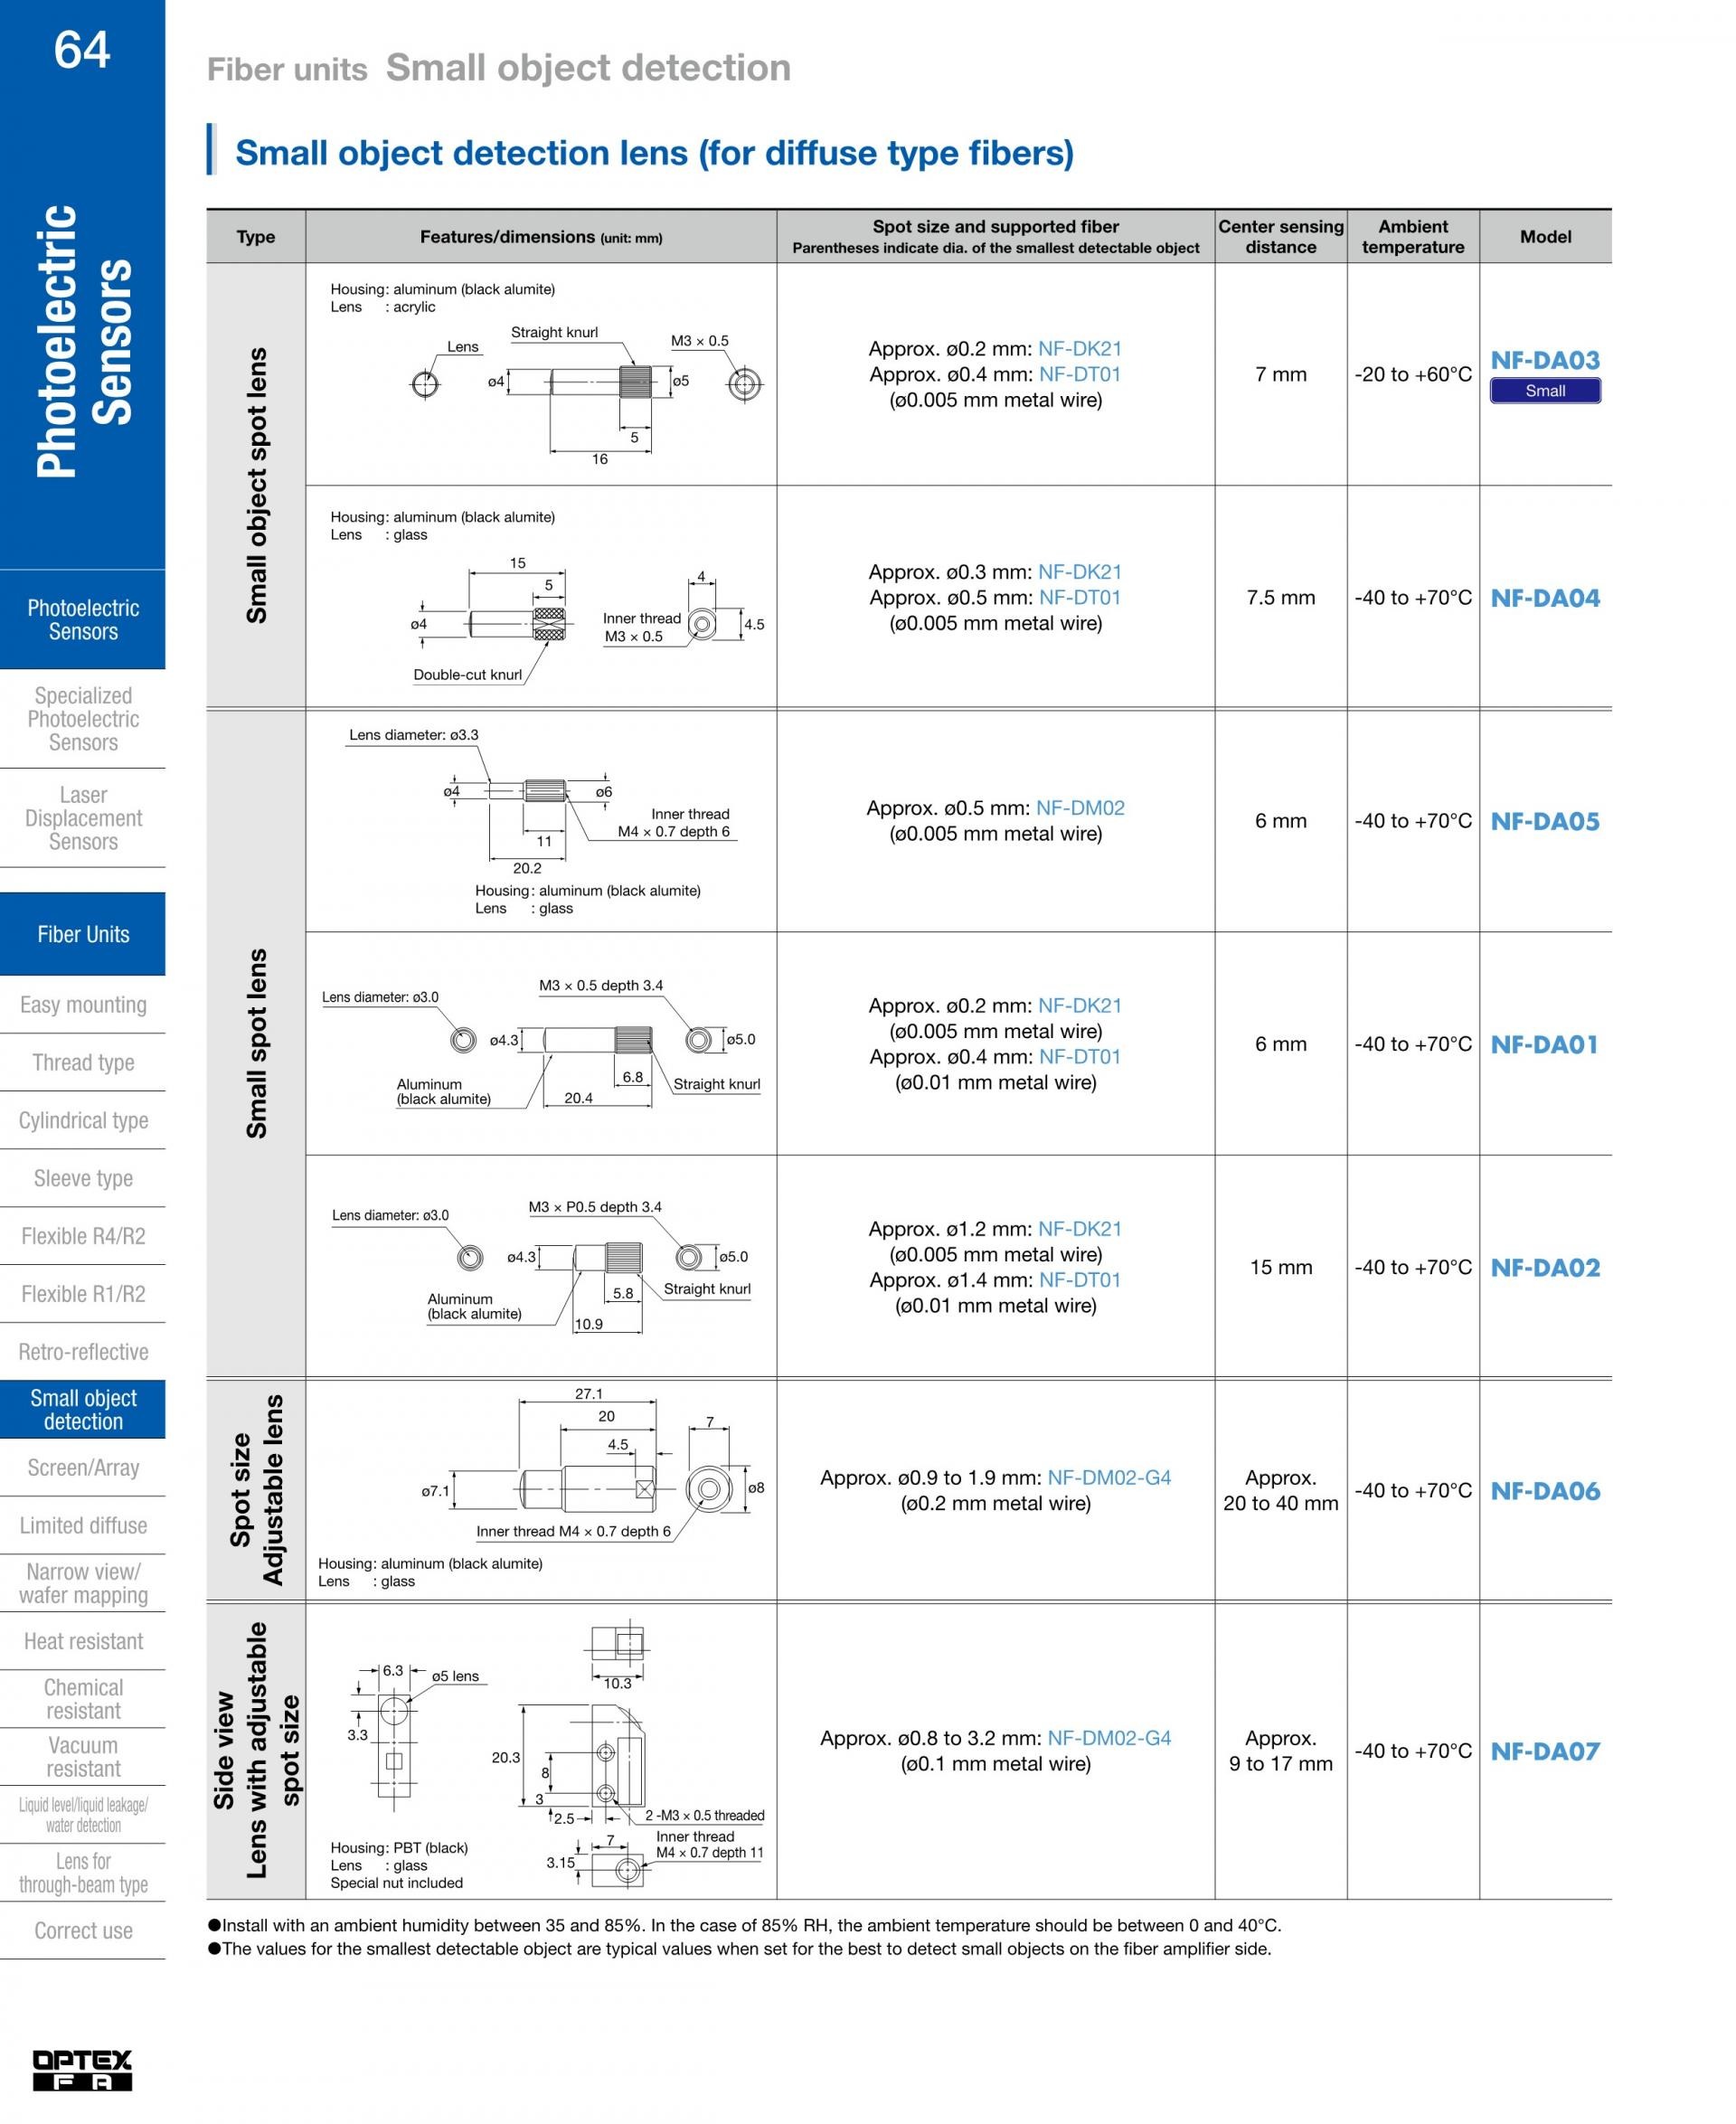Open the Retro-reflective sidebar item
1736x2124 pixels.
83,1352
